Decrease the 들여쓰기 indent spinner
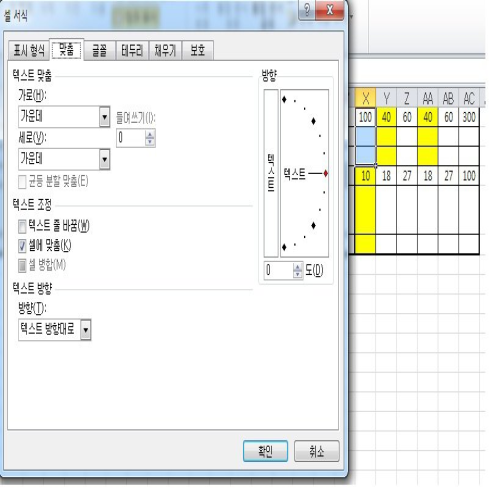 [150, 142]
